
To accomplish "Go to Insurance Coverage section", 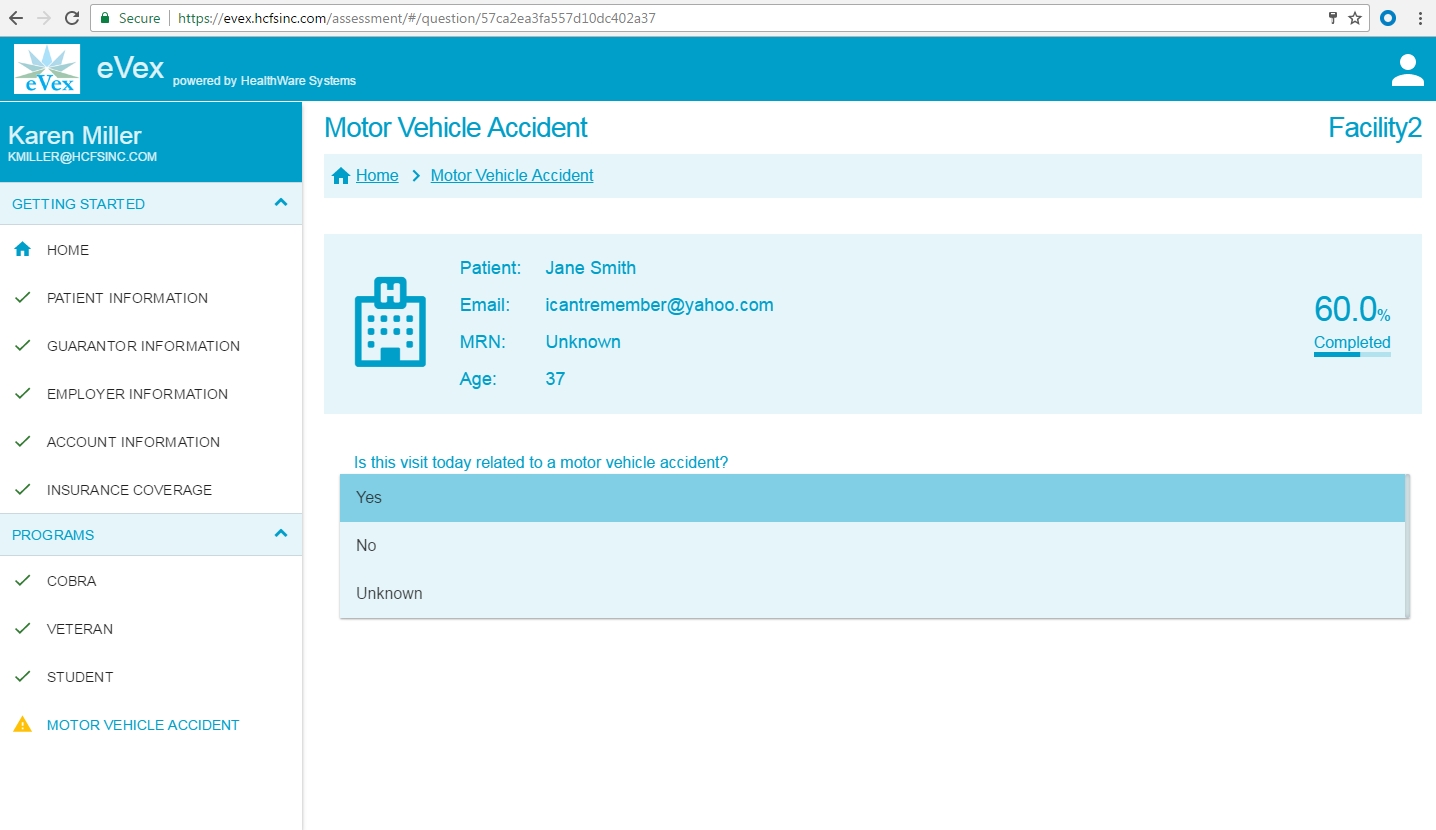I will point(129,490).
